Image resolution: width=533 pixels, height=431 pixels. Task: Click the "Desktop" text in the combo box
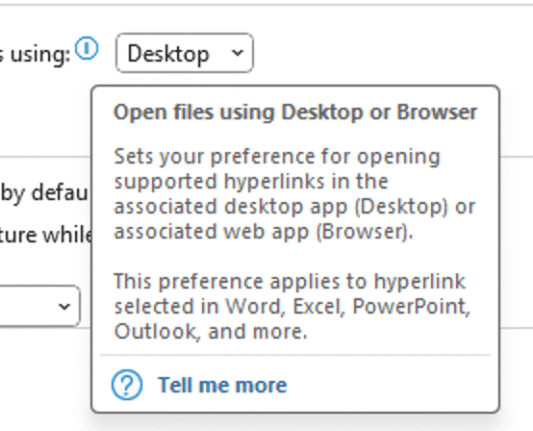coord(168,54)
